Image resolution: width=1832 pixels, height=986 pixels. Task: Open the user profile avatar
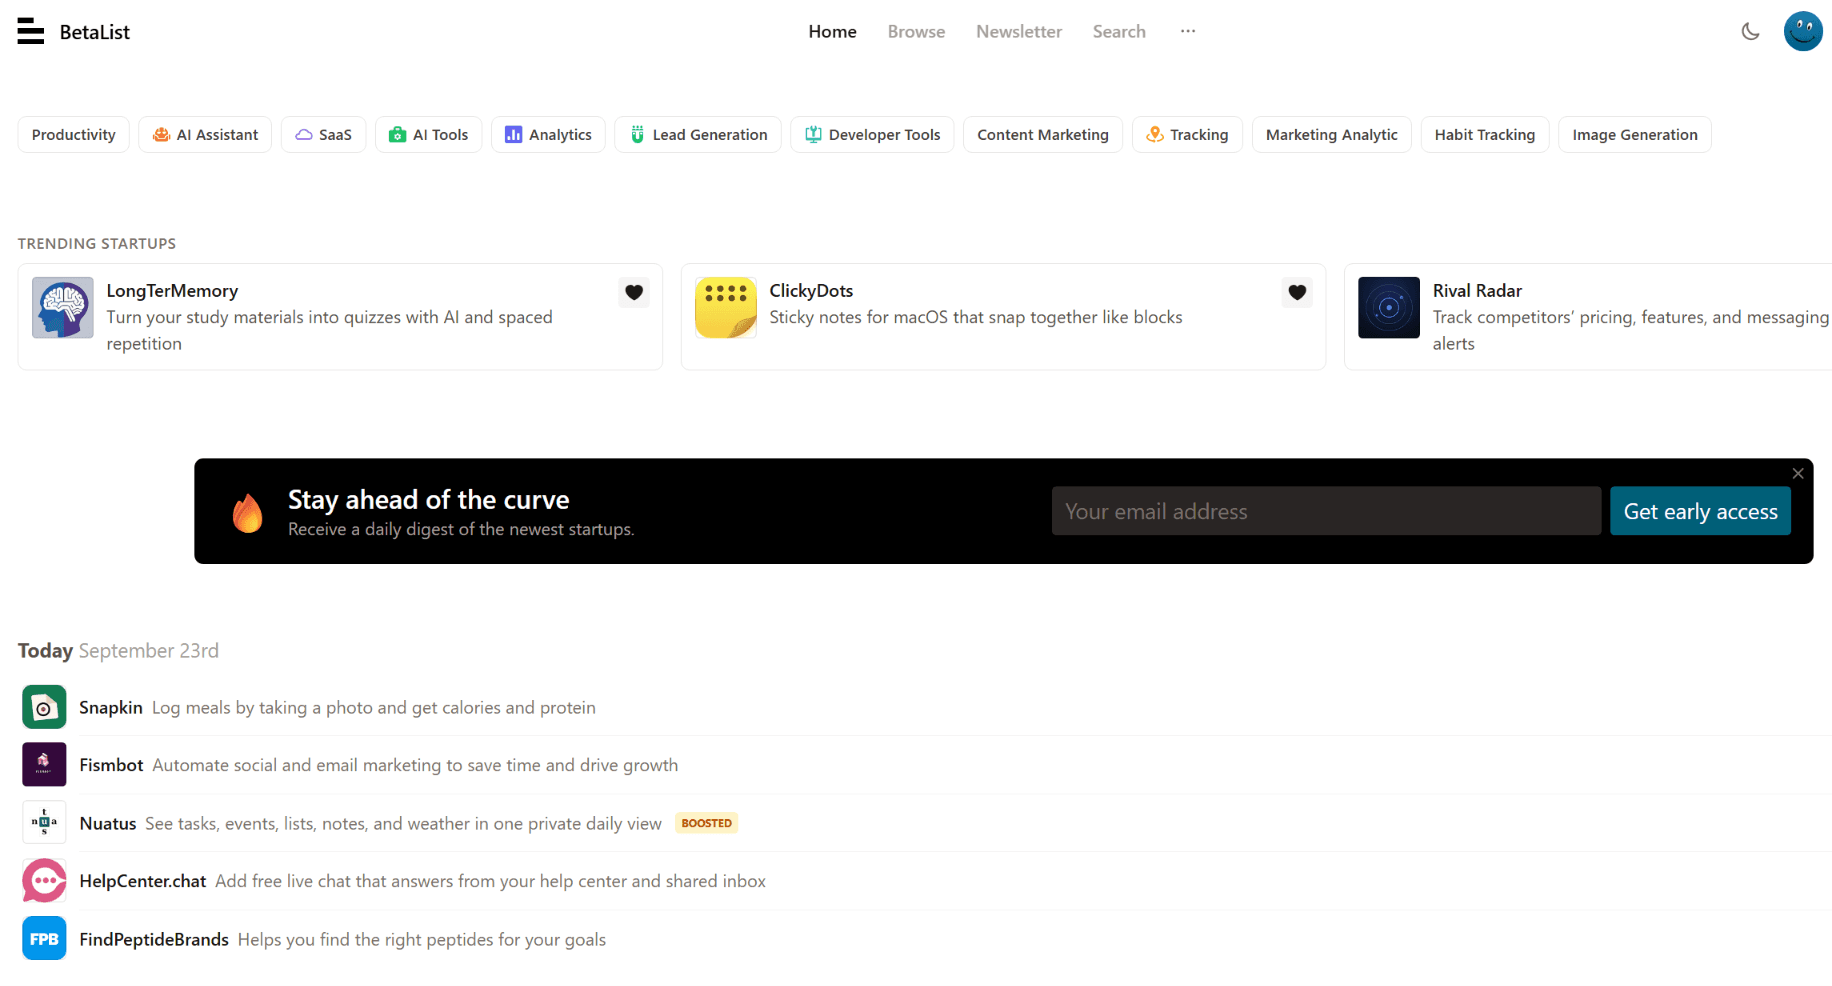(1803, 31)
